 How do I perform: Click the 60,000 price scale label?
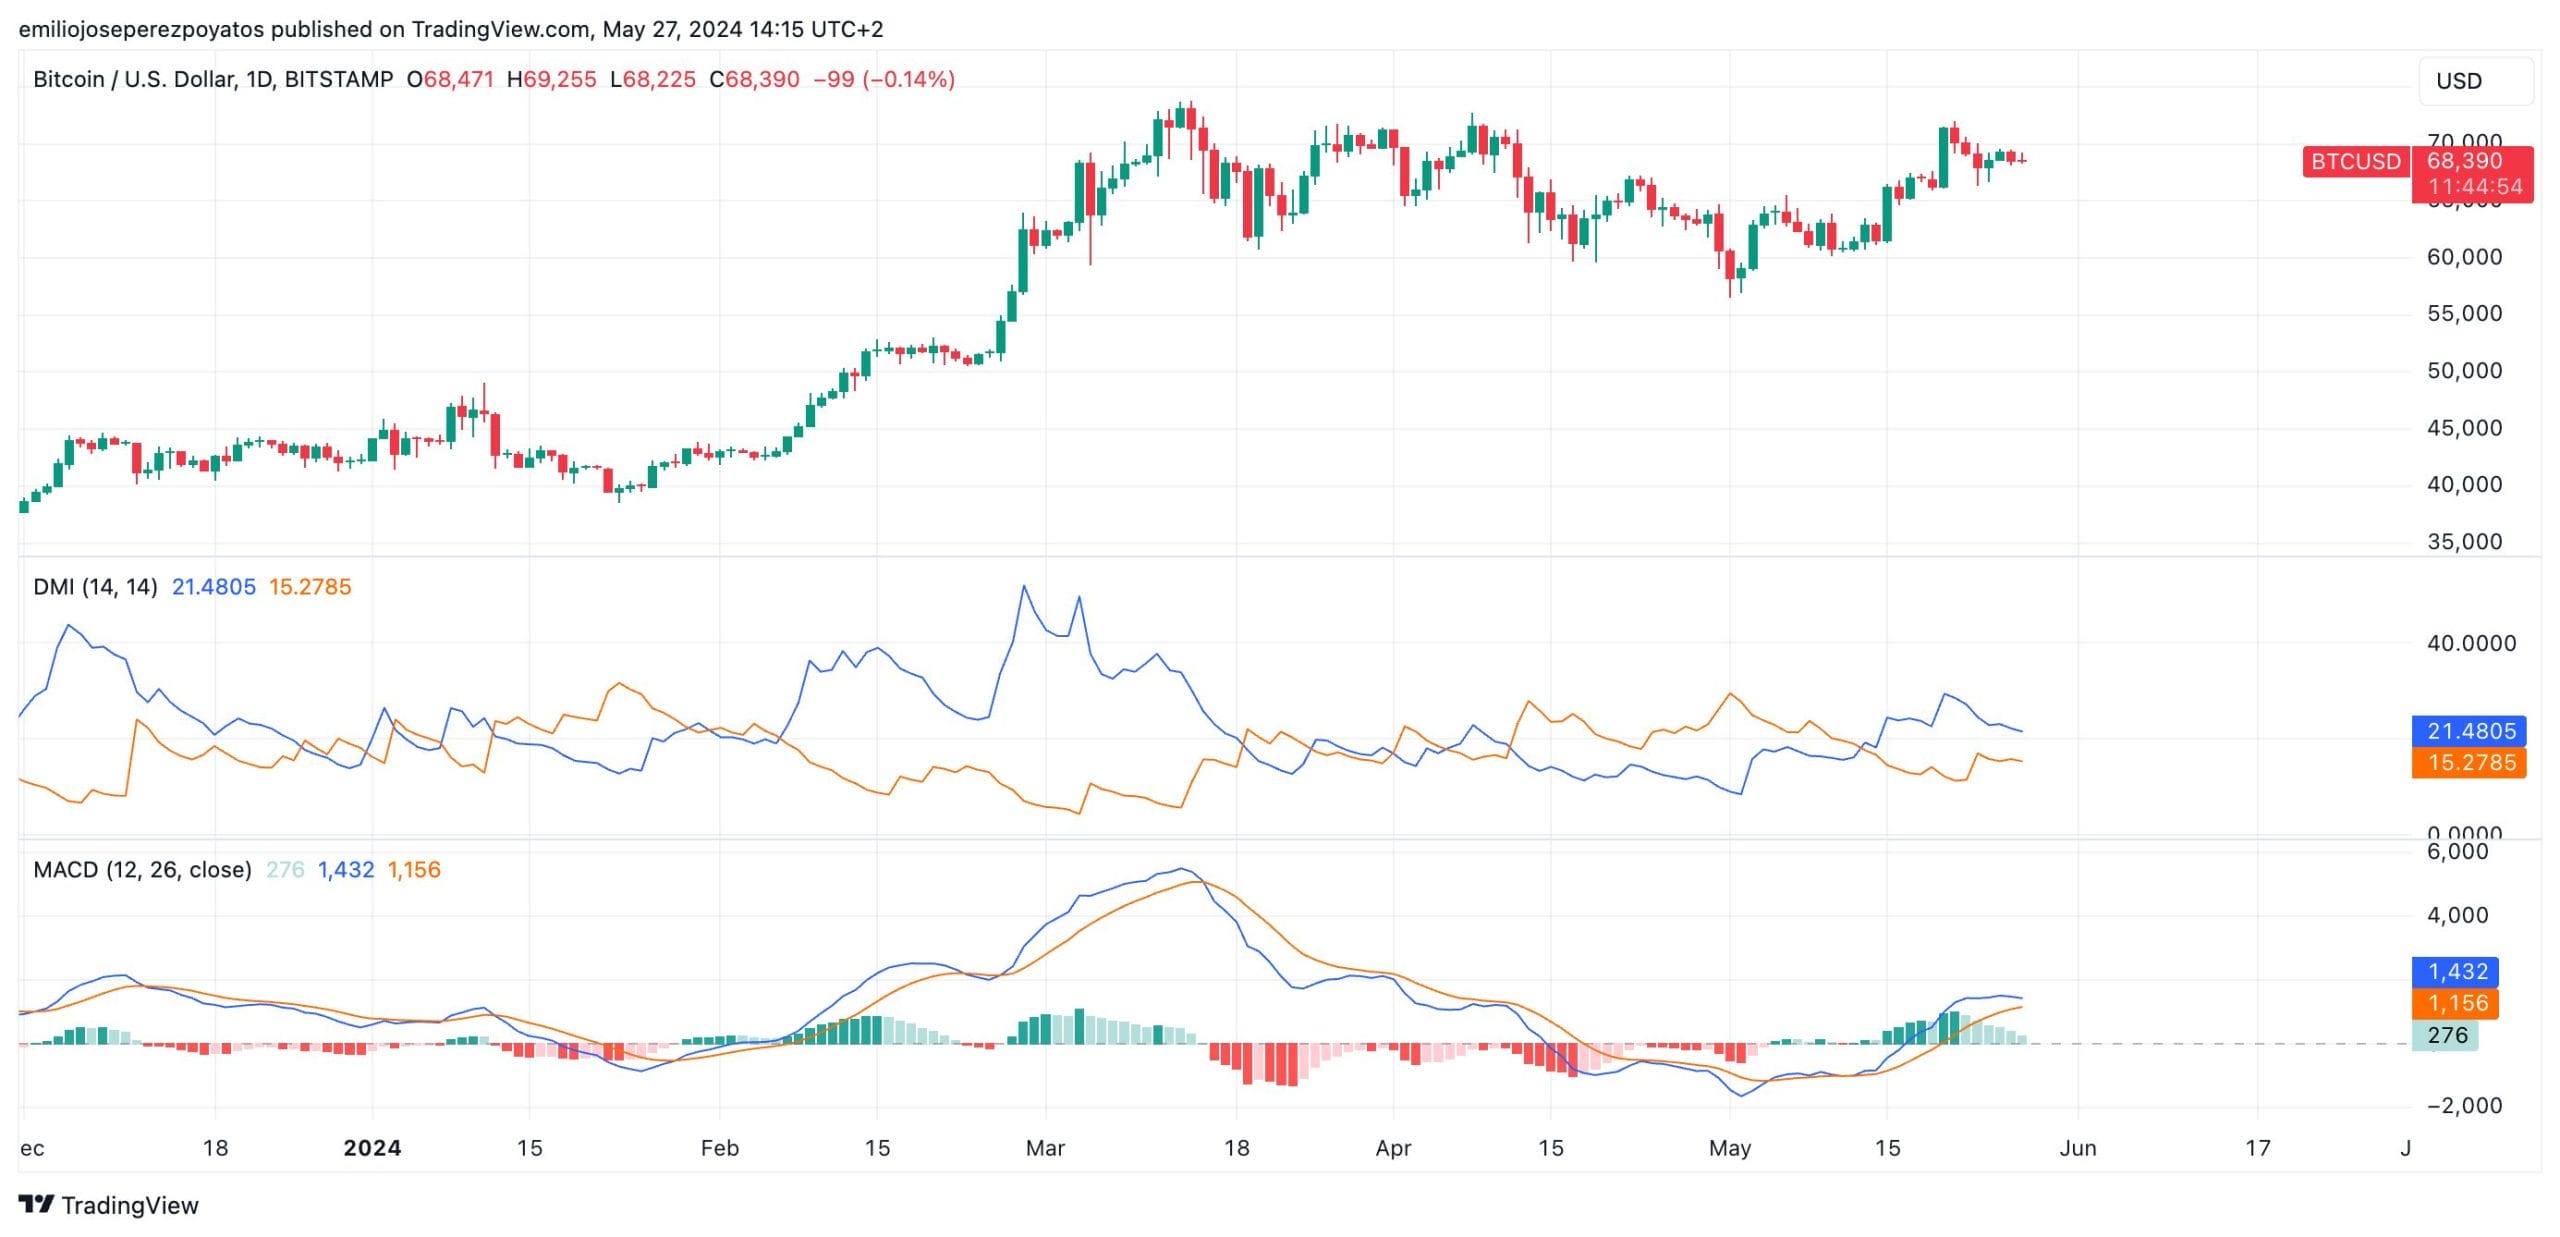(x=2464, y=257)
